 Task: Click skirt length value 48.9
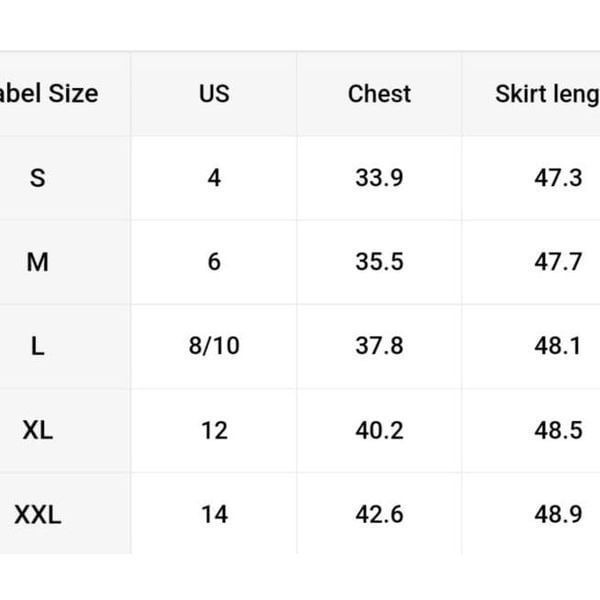click(x=558, y=515)
